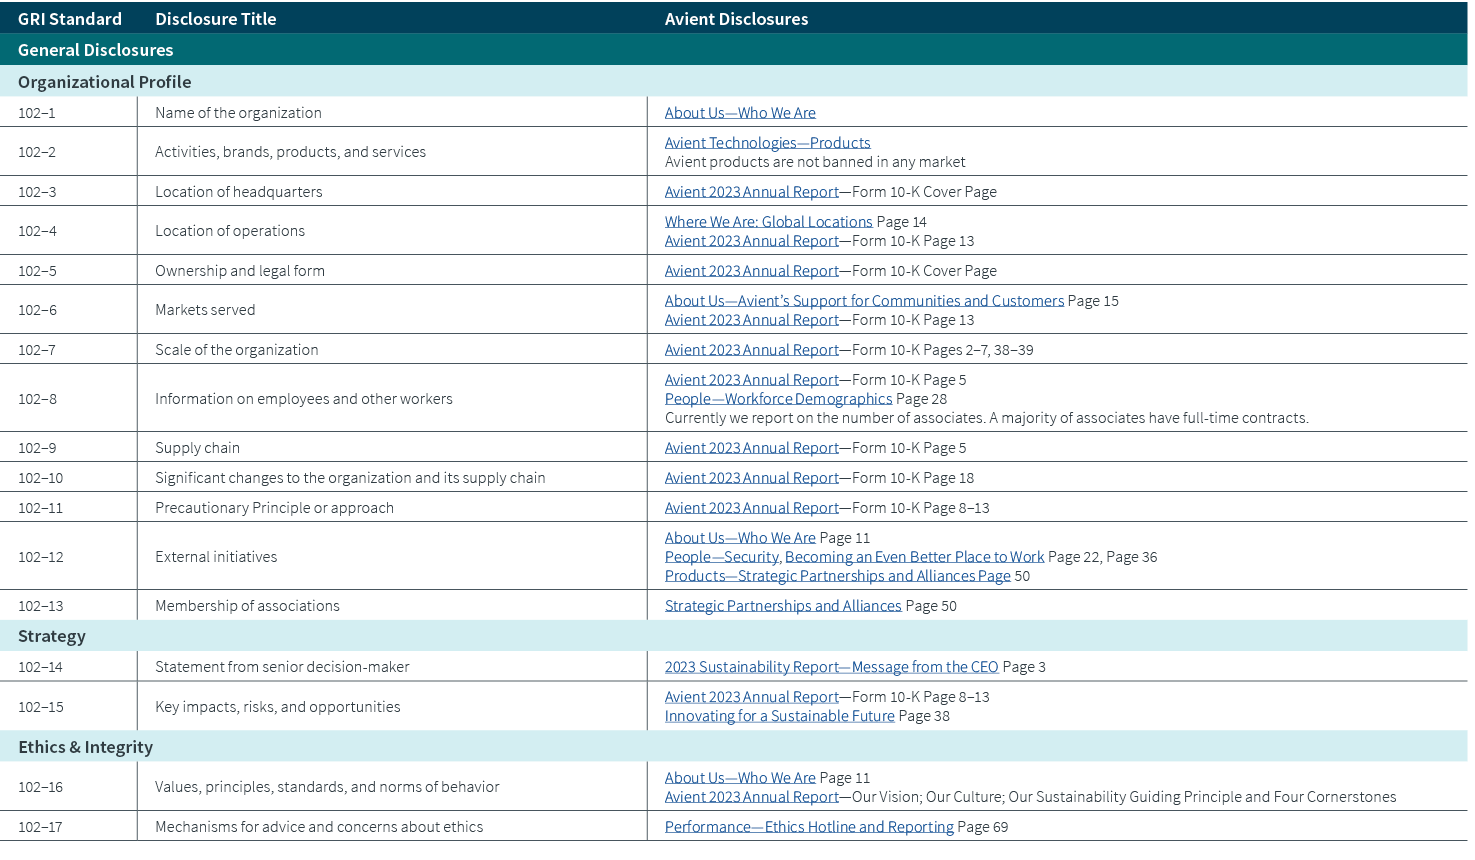Viewport: 1475px width, 860px height.
Task: Click Strategic Partnerships and Alliances for Membership row
Action: (x=782, y=605)
